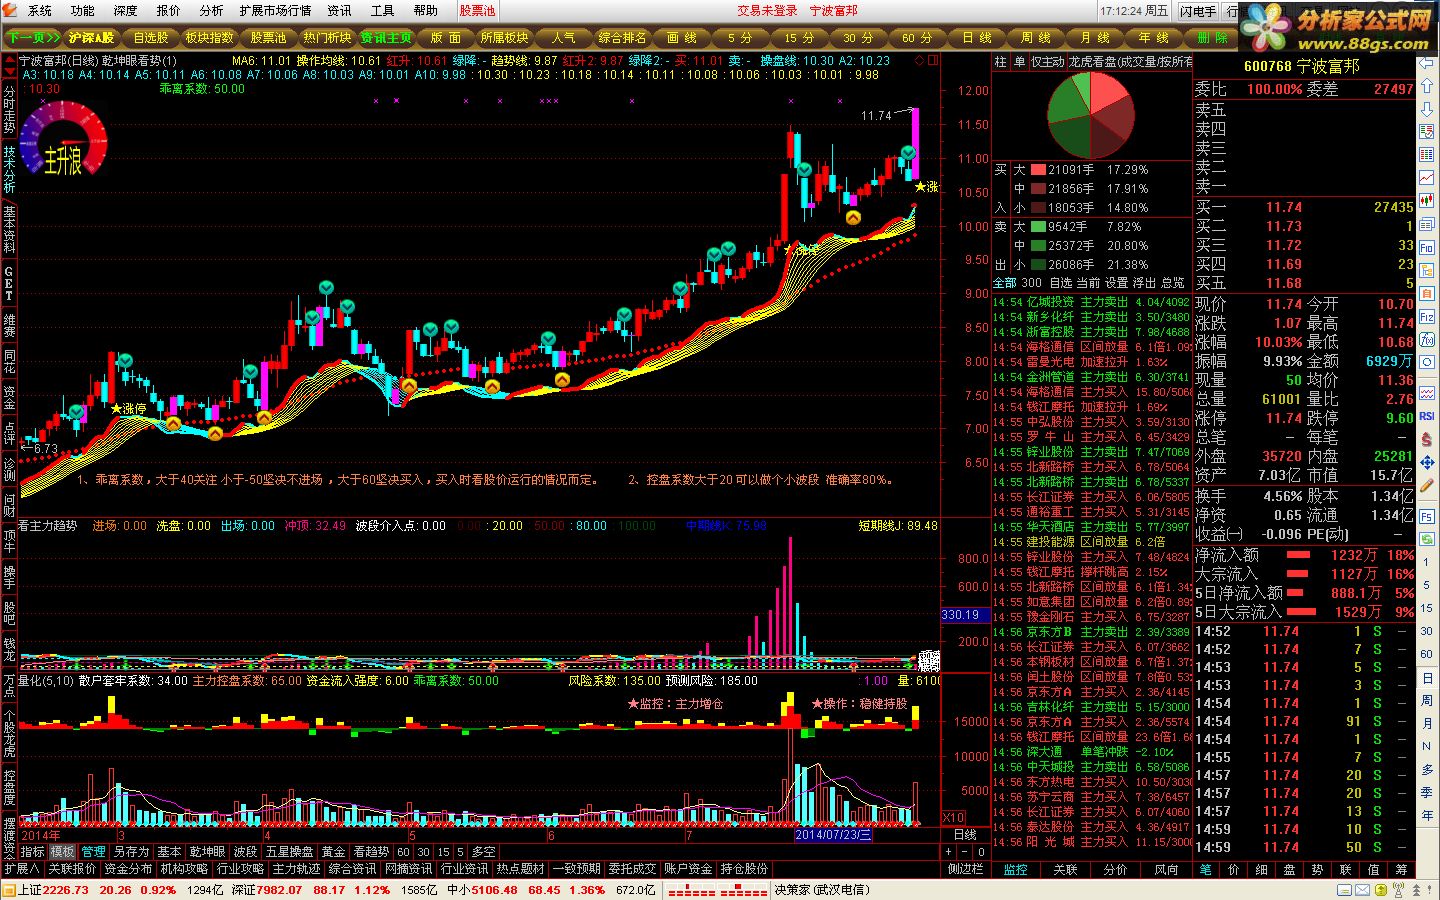Click the minus zoom icon below chart

coord(964,852)
